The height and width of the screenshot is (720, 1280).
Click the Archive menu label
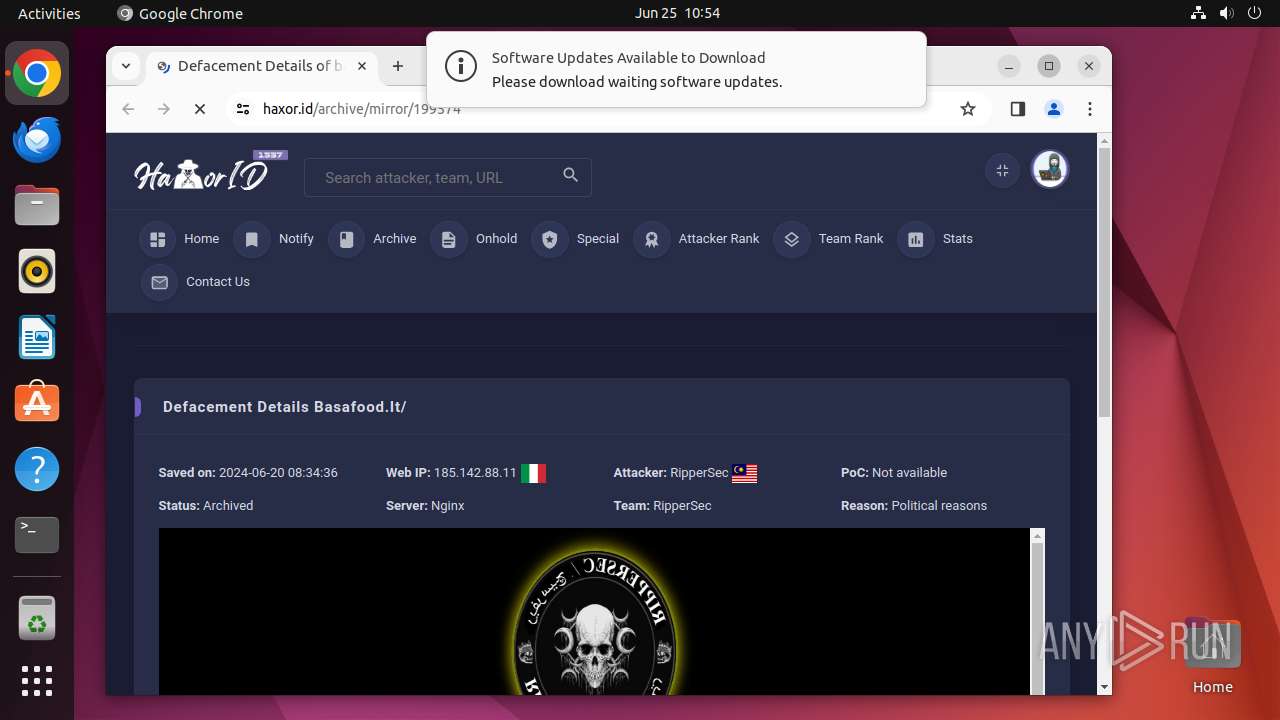coord(395,239)
